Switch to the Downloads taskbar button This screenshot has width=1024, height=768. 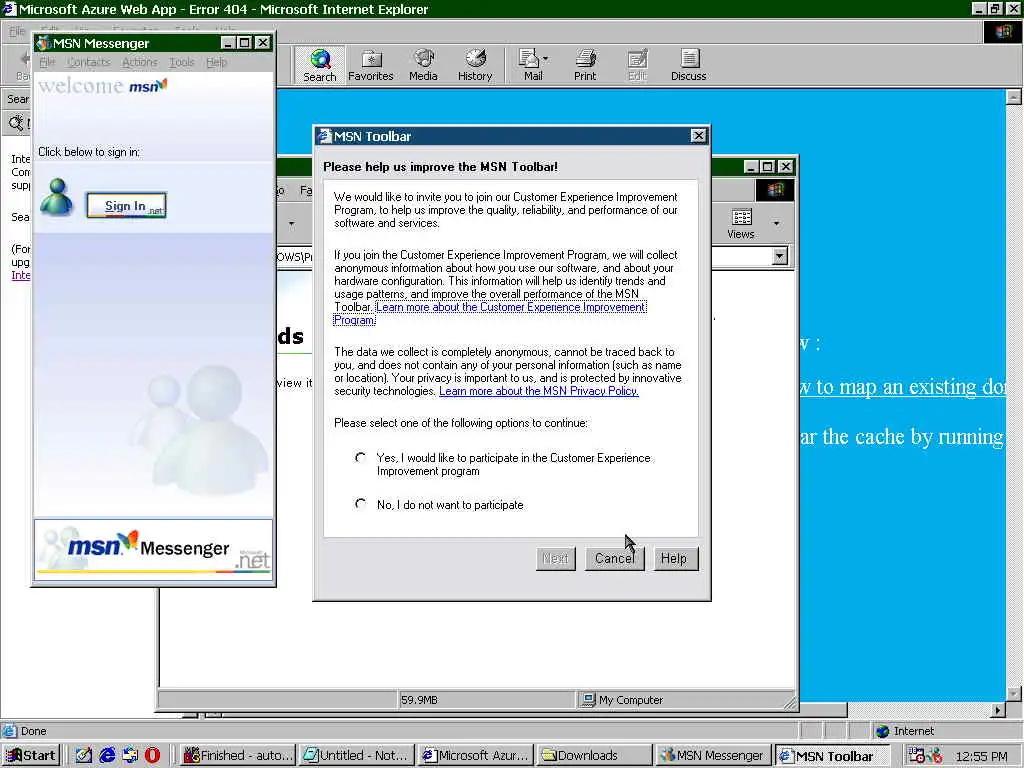coord(594,756)
